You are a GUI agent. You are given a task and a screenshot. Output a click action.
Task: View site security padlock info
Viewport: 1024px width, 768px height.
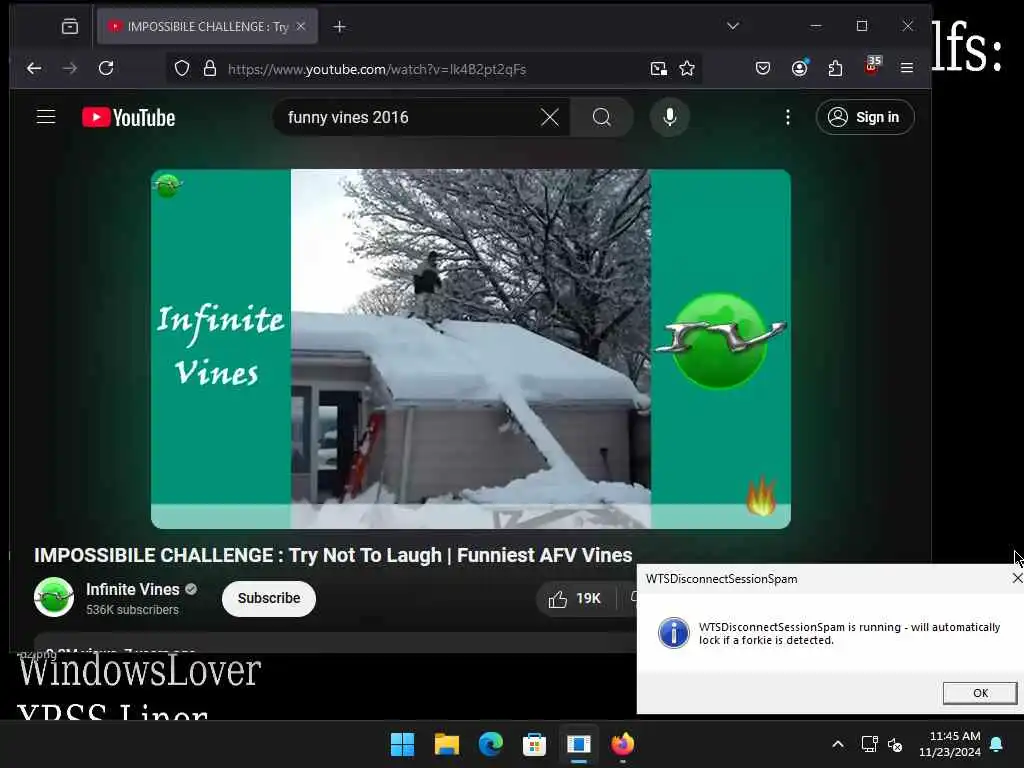(x=210, y=69)
